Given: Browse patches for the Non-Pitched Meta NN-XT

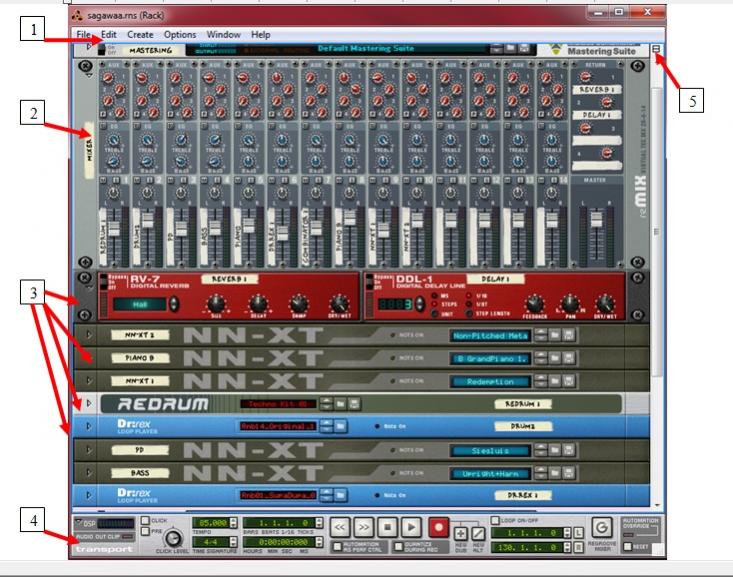Looking at the screenshot, I should (x=554, y=335).
